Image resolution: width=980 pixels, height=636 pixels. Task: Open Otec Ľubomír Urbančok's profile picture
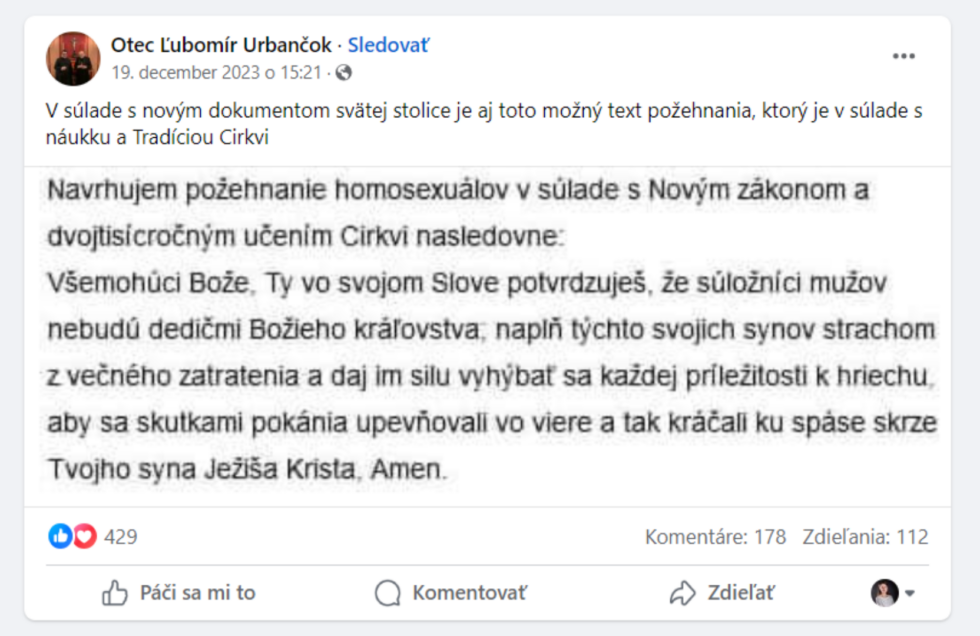tap(73, 58)
